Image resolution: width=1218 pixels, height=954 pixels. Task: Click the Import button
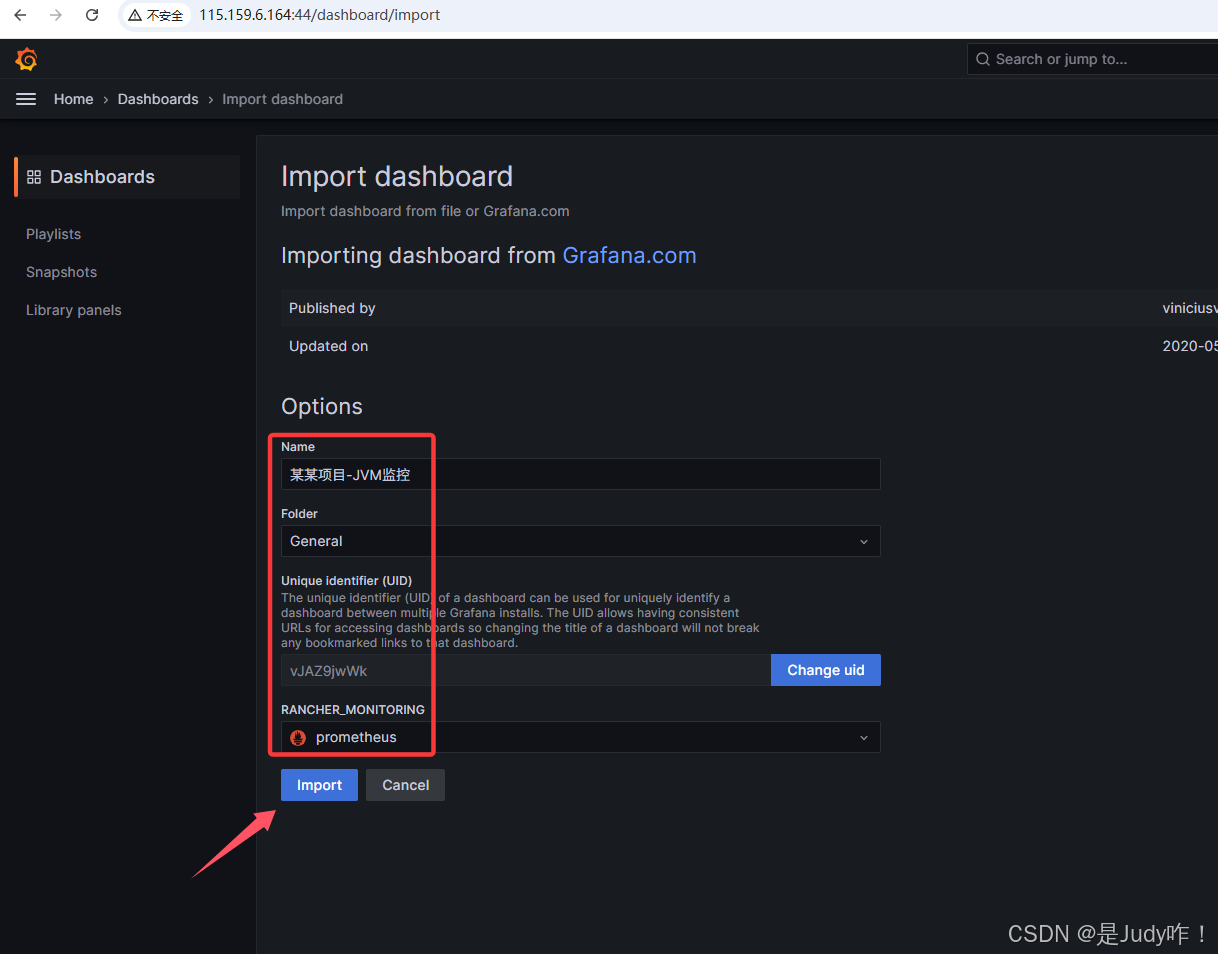click(319, 785)
